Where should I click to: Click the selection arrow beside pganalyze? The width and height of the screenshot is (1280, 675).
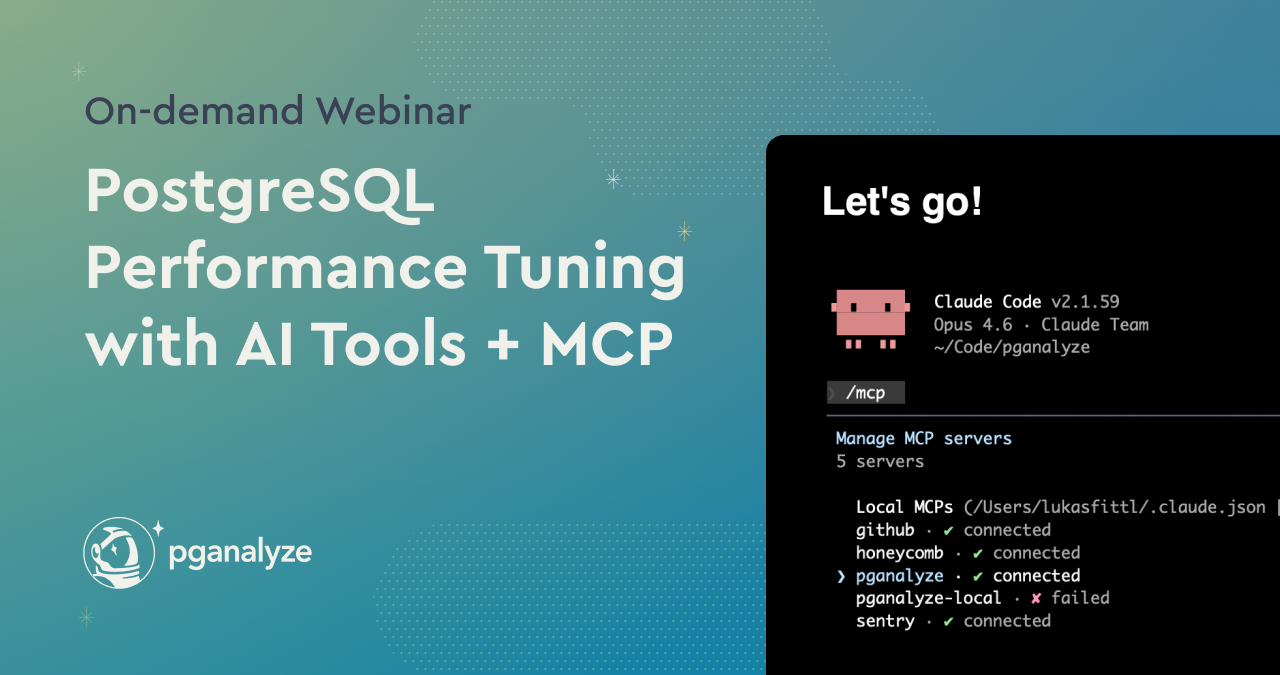tap(841, 576)
